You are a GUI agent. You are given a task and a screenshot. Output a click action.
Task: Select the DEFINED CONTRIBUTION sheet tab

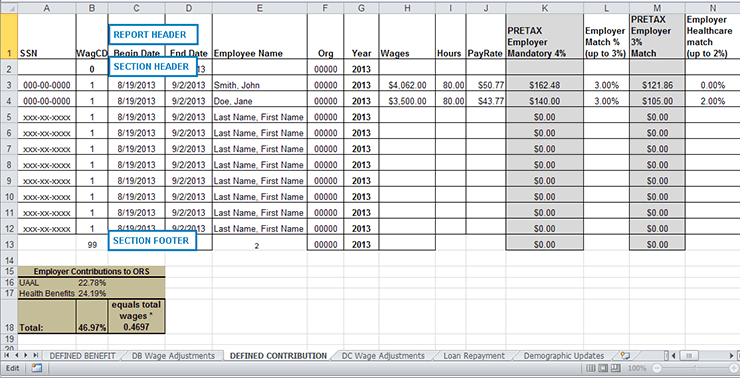[x=278, y=356]
